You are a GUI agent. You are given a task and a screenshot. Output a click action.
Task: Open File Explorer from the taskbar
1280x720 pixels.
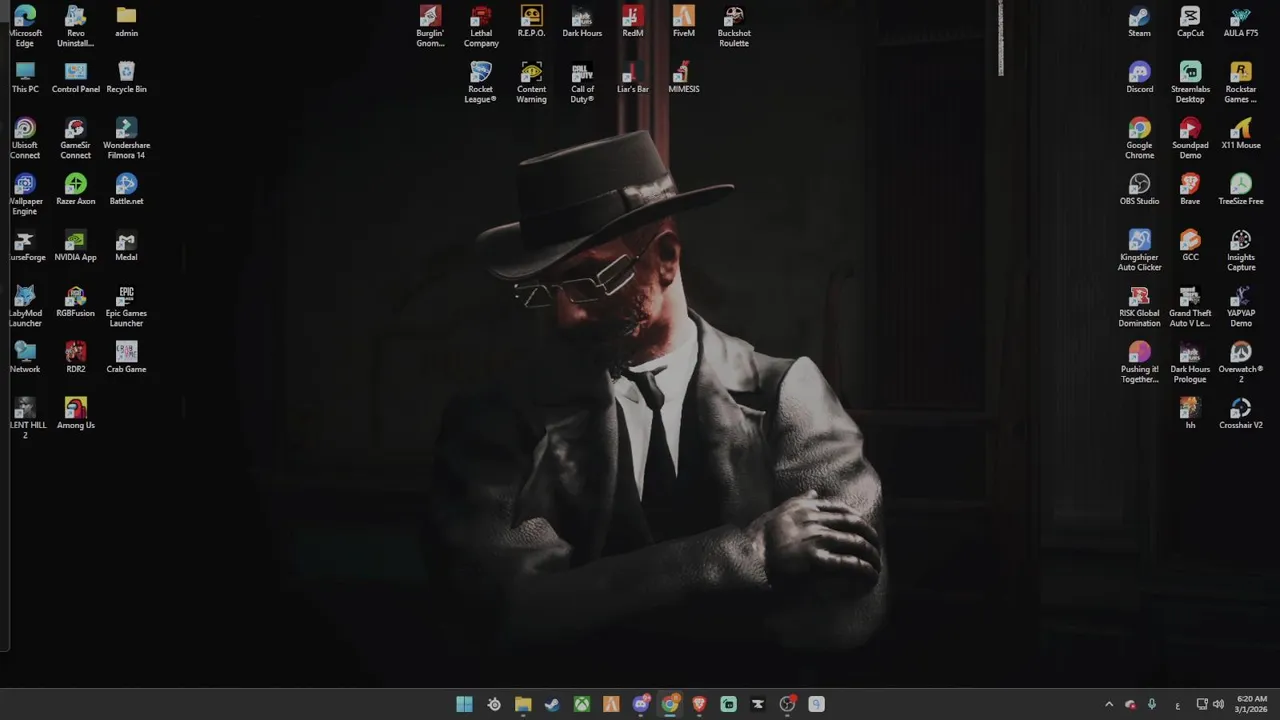tap(523, 704)
